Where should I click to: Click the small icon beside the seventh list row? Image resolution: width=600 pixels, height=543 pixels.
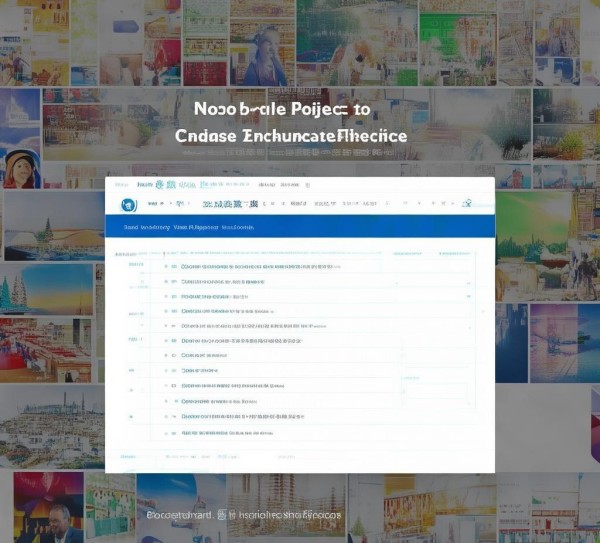[x=174, y=355]
